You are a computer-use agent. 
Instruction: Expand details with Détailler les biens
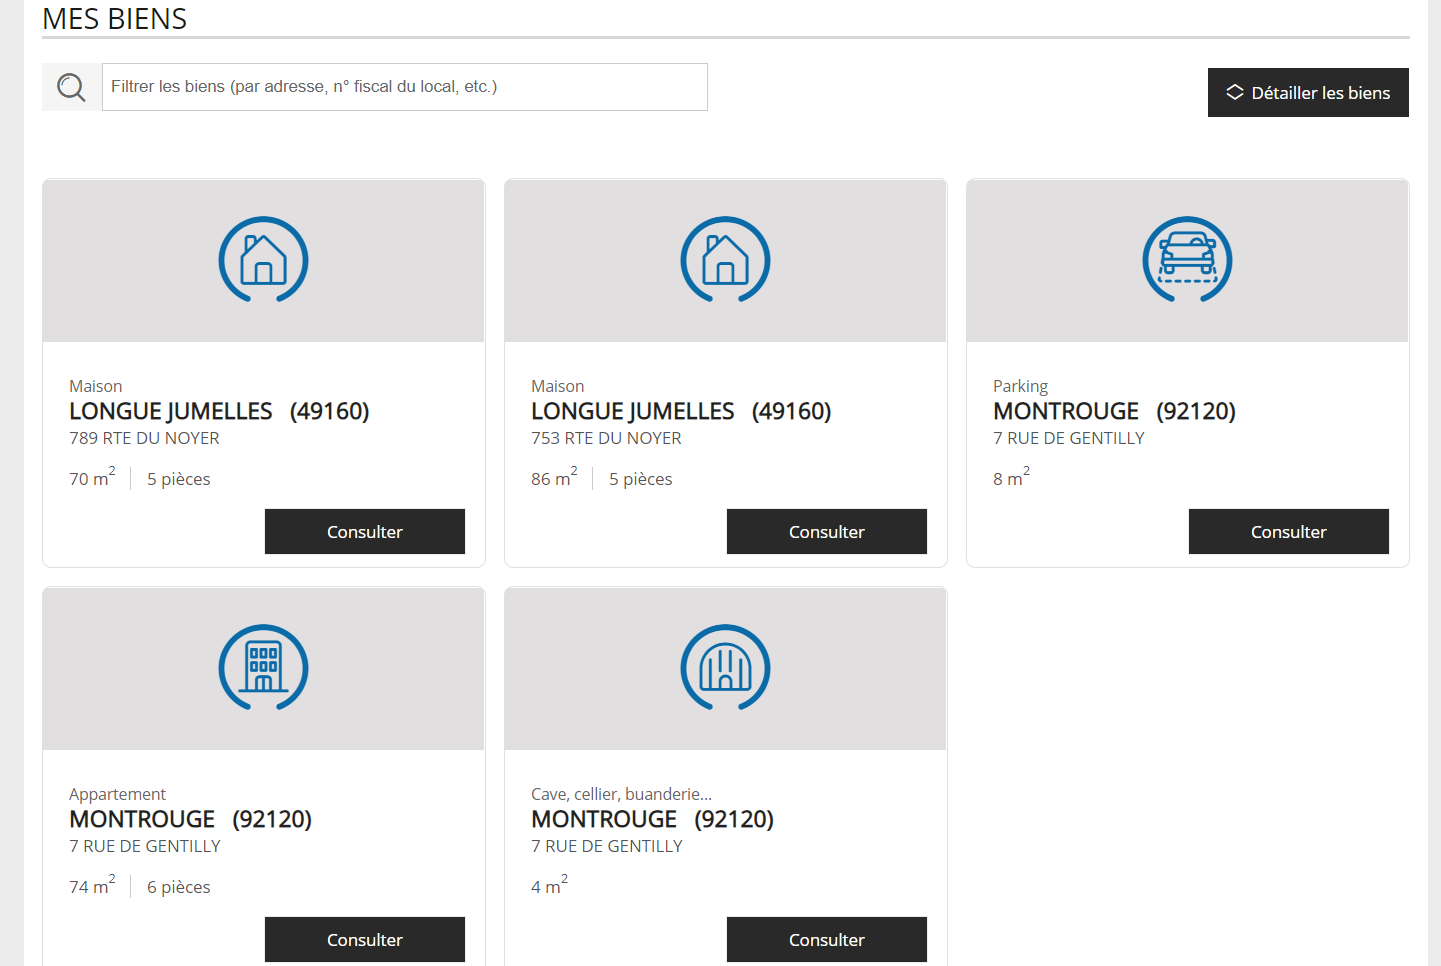click(x=1308, y=93)
